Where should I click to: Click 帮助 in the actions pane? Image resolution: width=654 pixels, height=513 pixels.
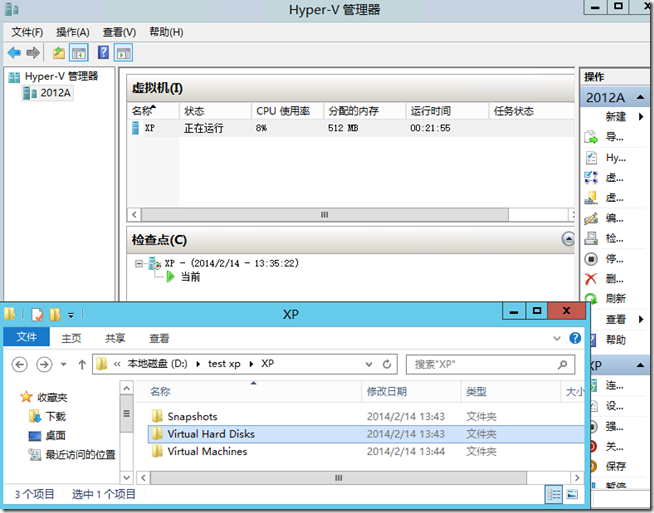coord(616,340)
